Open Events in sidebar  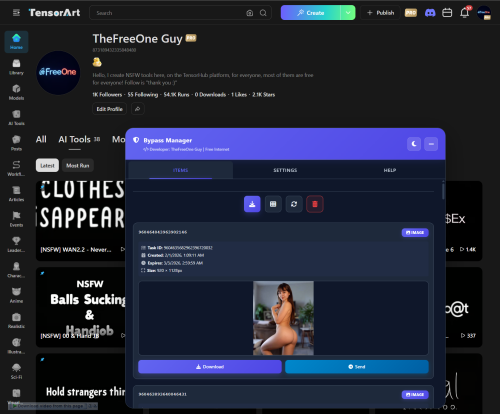click(16, 219)
